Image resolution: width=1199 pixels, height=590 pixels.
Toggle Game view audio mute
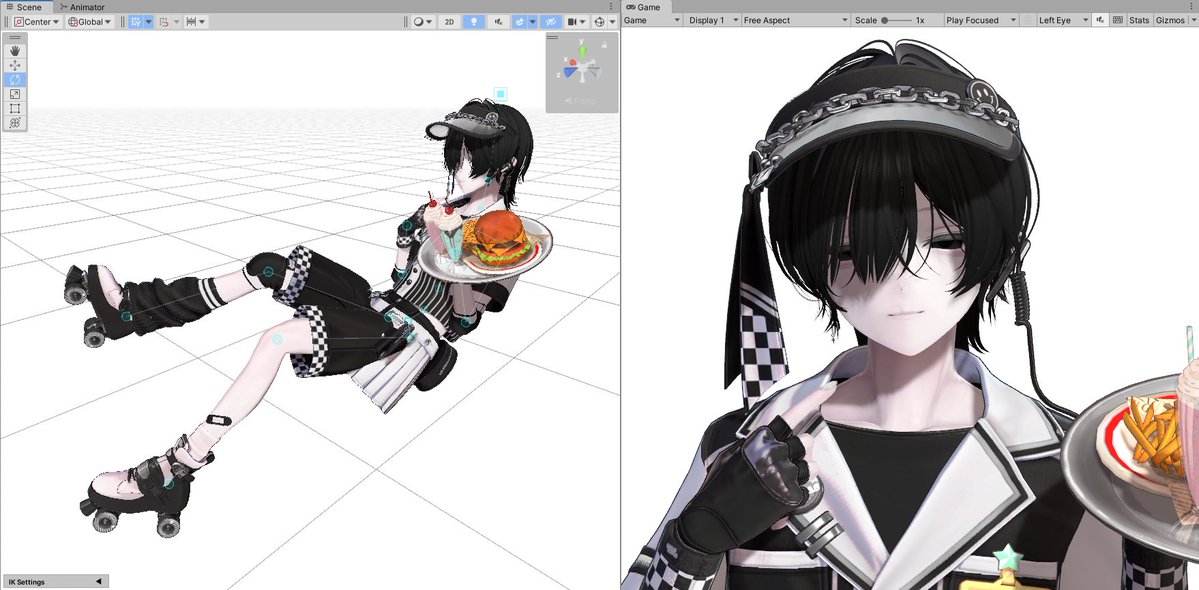(1100, 21)
